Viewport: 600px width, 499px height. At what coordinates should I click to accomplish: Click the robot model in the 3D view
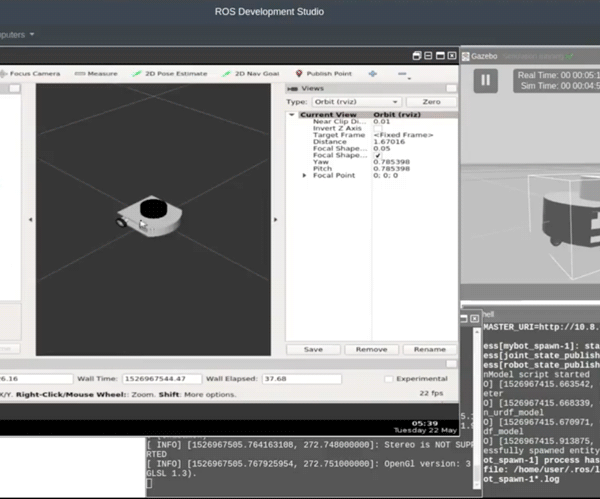coord(150,217)
